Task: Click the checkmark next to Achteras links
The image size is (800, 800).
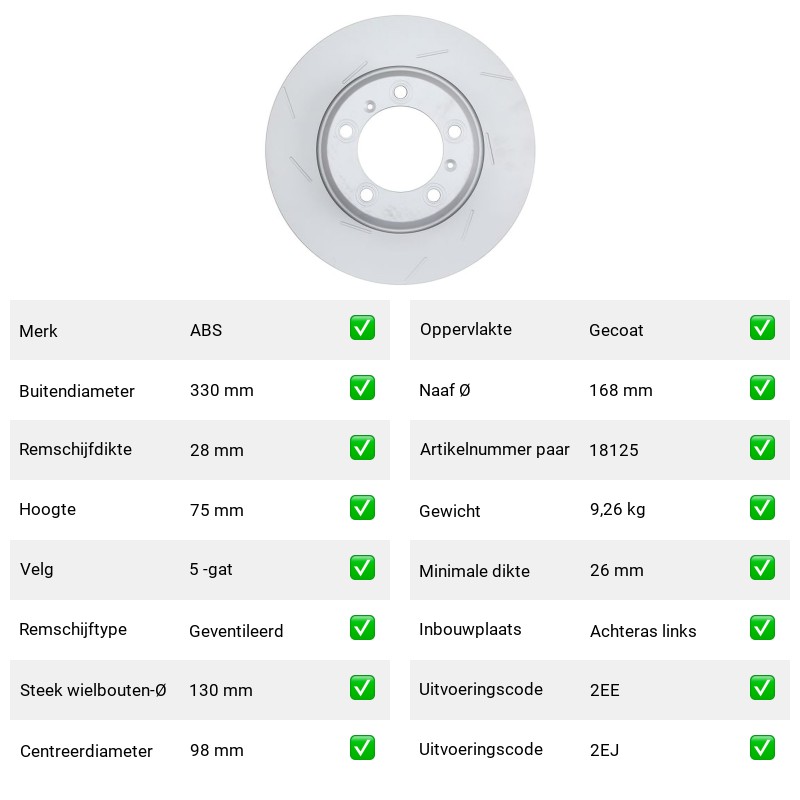Action: point(762,628)
